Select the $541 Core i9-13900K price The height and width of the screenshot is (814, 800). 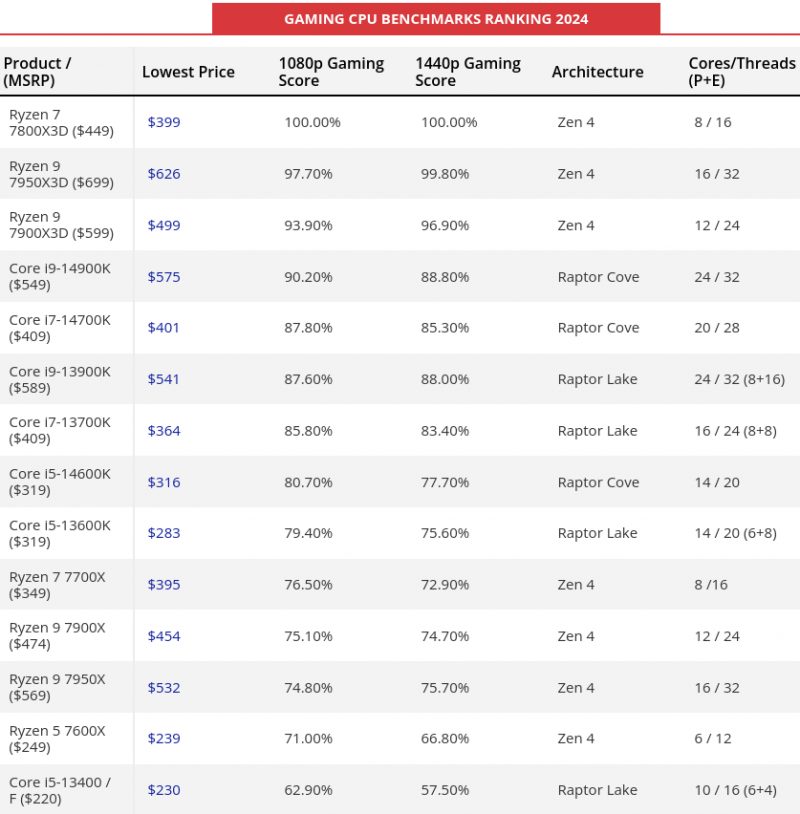click(164, 379)
